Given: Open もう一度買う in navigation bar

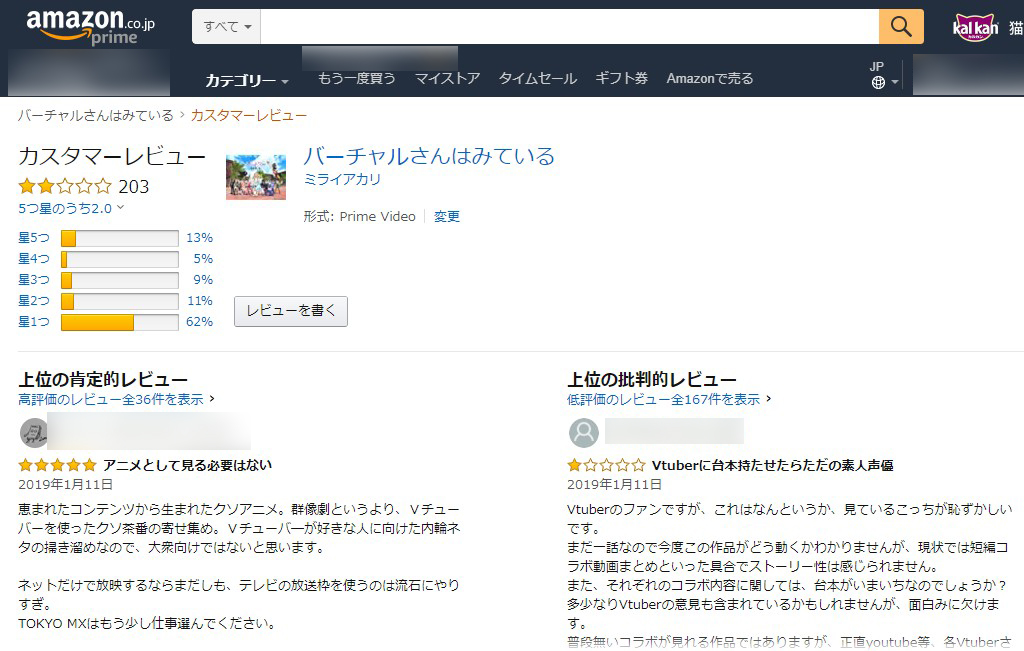Looking at the screenshot, I should point(357,78).
